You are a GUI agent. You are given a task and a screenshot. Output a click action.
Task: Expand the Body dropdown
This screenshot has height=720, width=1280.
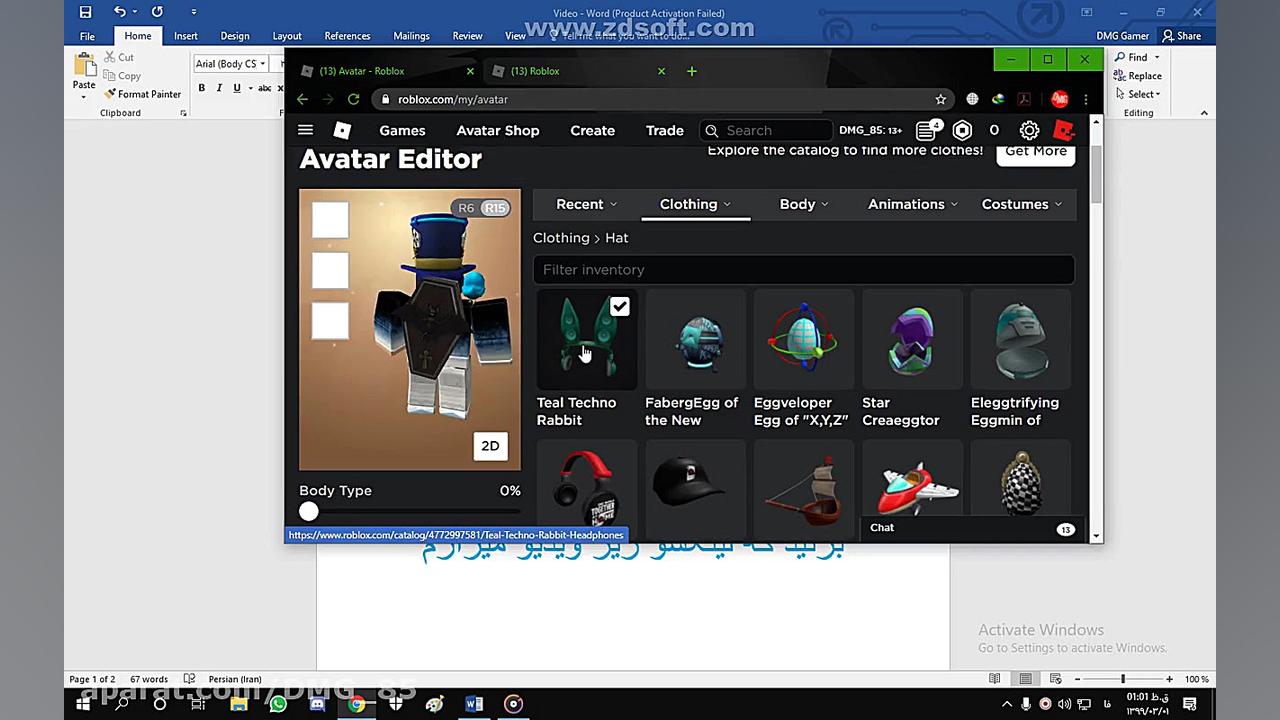point(804,204)
